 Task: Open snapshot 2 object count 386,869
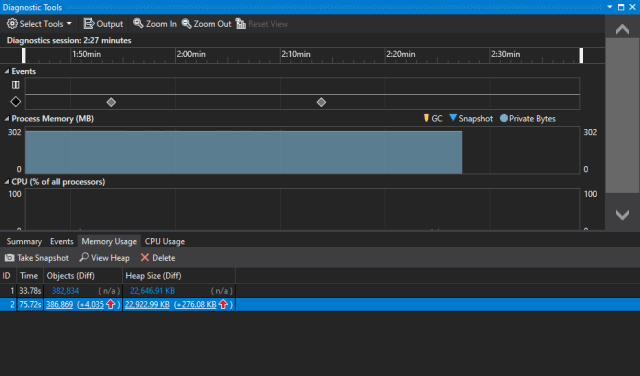click(60, 305)
